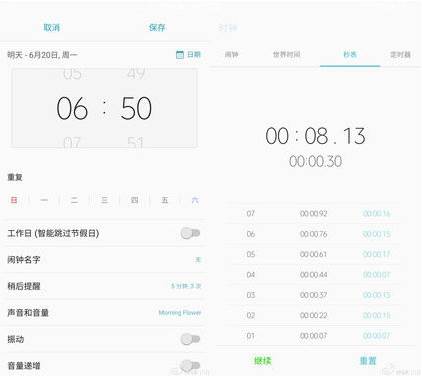This screenshot has width=422, height=376.
Task: Open 声音和音量 Morning Flower sound setting
Action: point(104,313)
